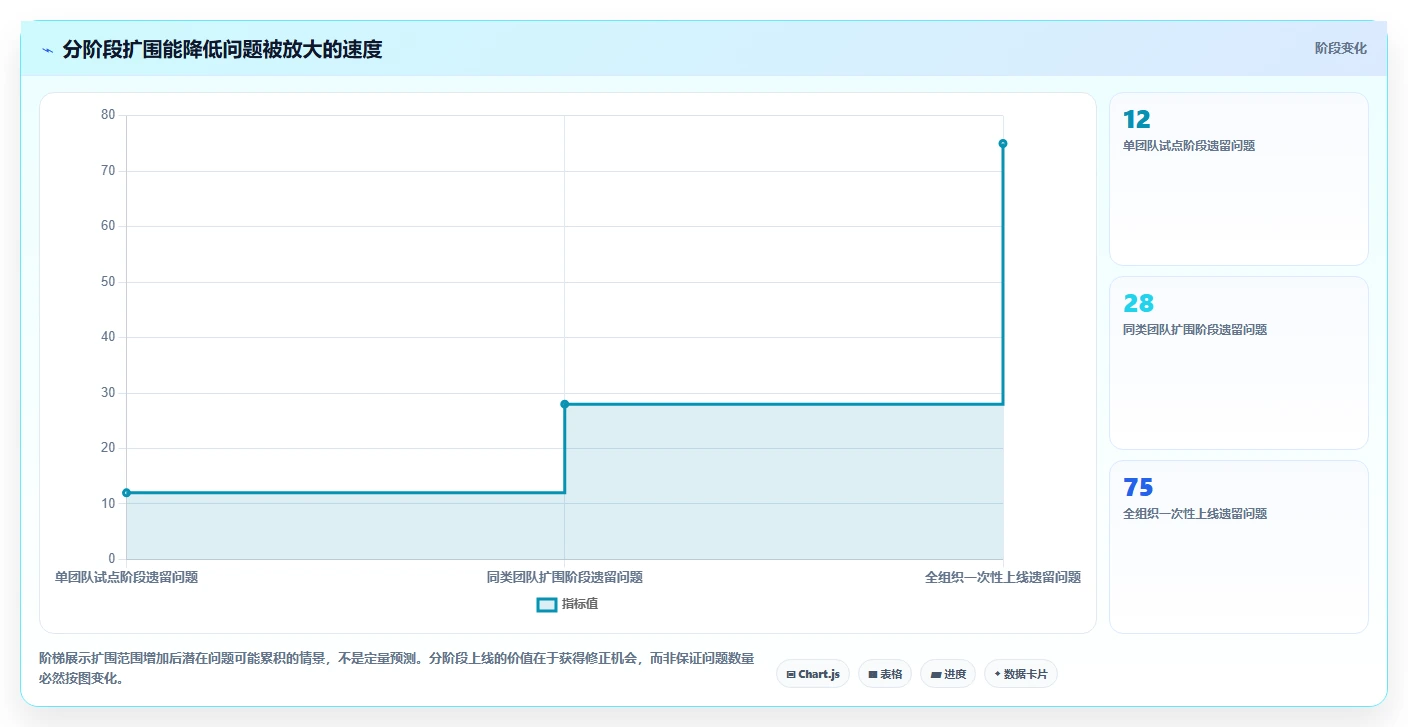The height and width of the screenshot is (727, 1408).
Task: Click the lightning icon beside the title
Action: pyautogui.click(x=48, y=49)
